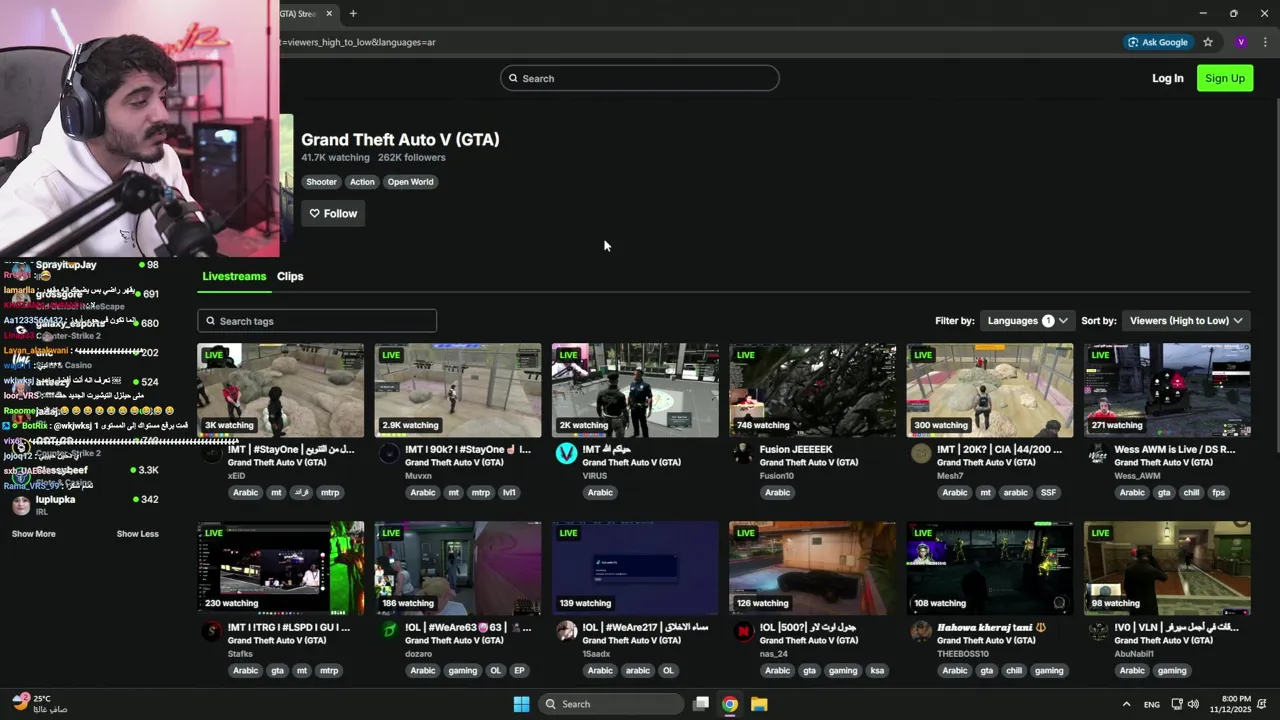The image size is (1280, 720).
Task: Click the Stafks channel avatar
Action: pyautogui.click(x=211, y=631)
